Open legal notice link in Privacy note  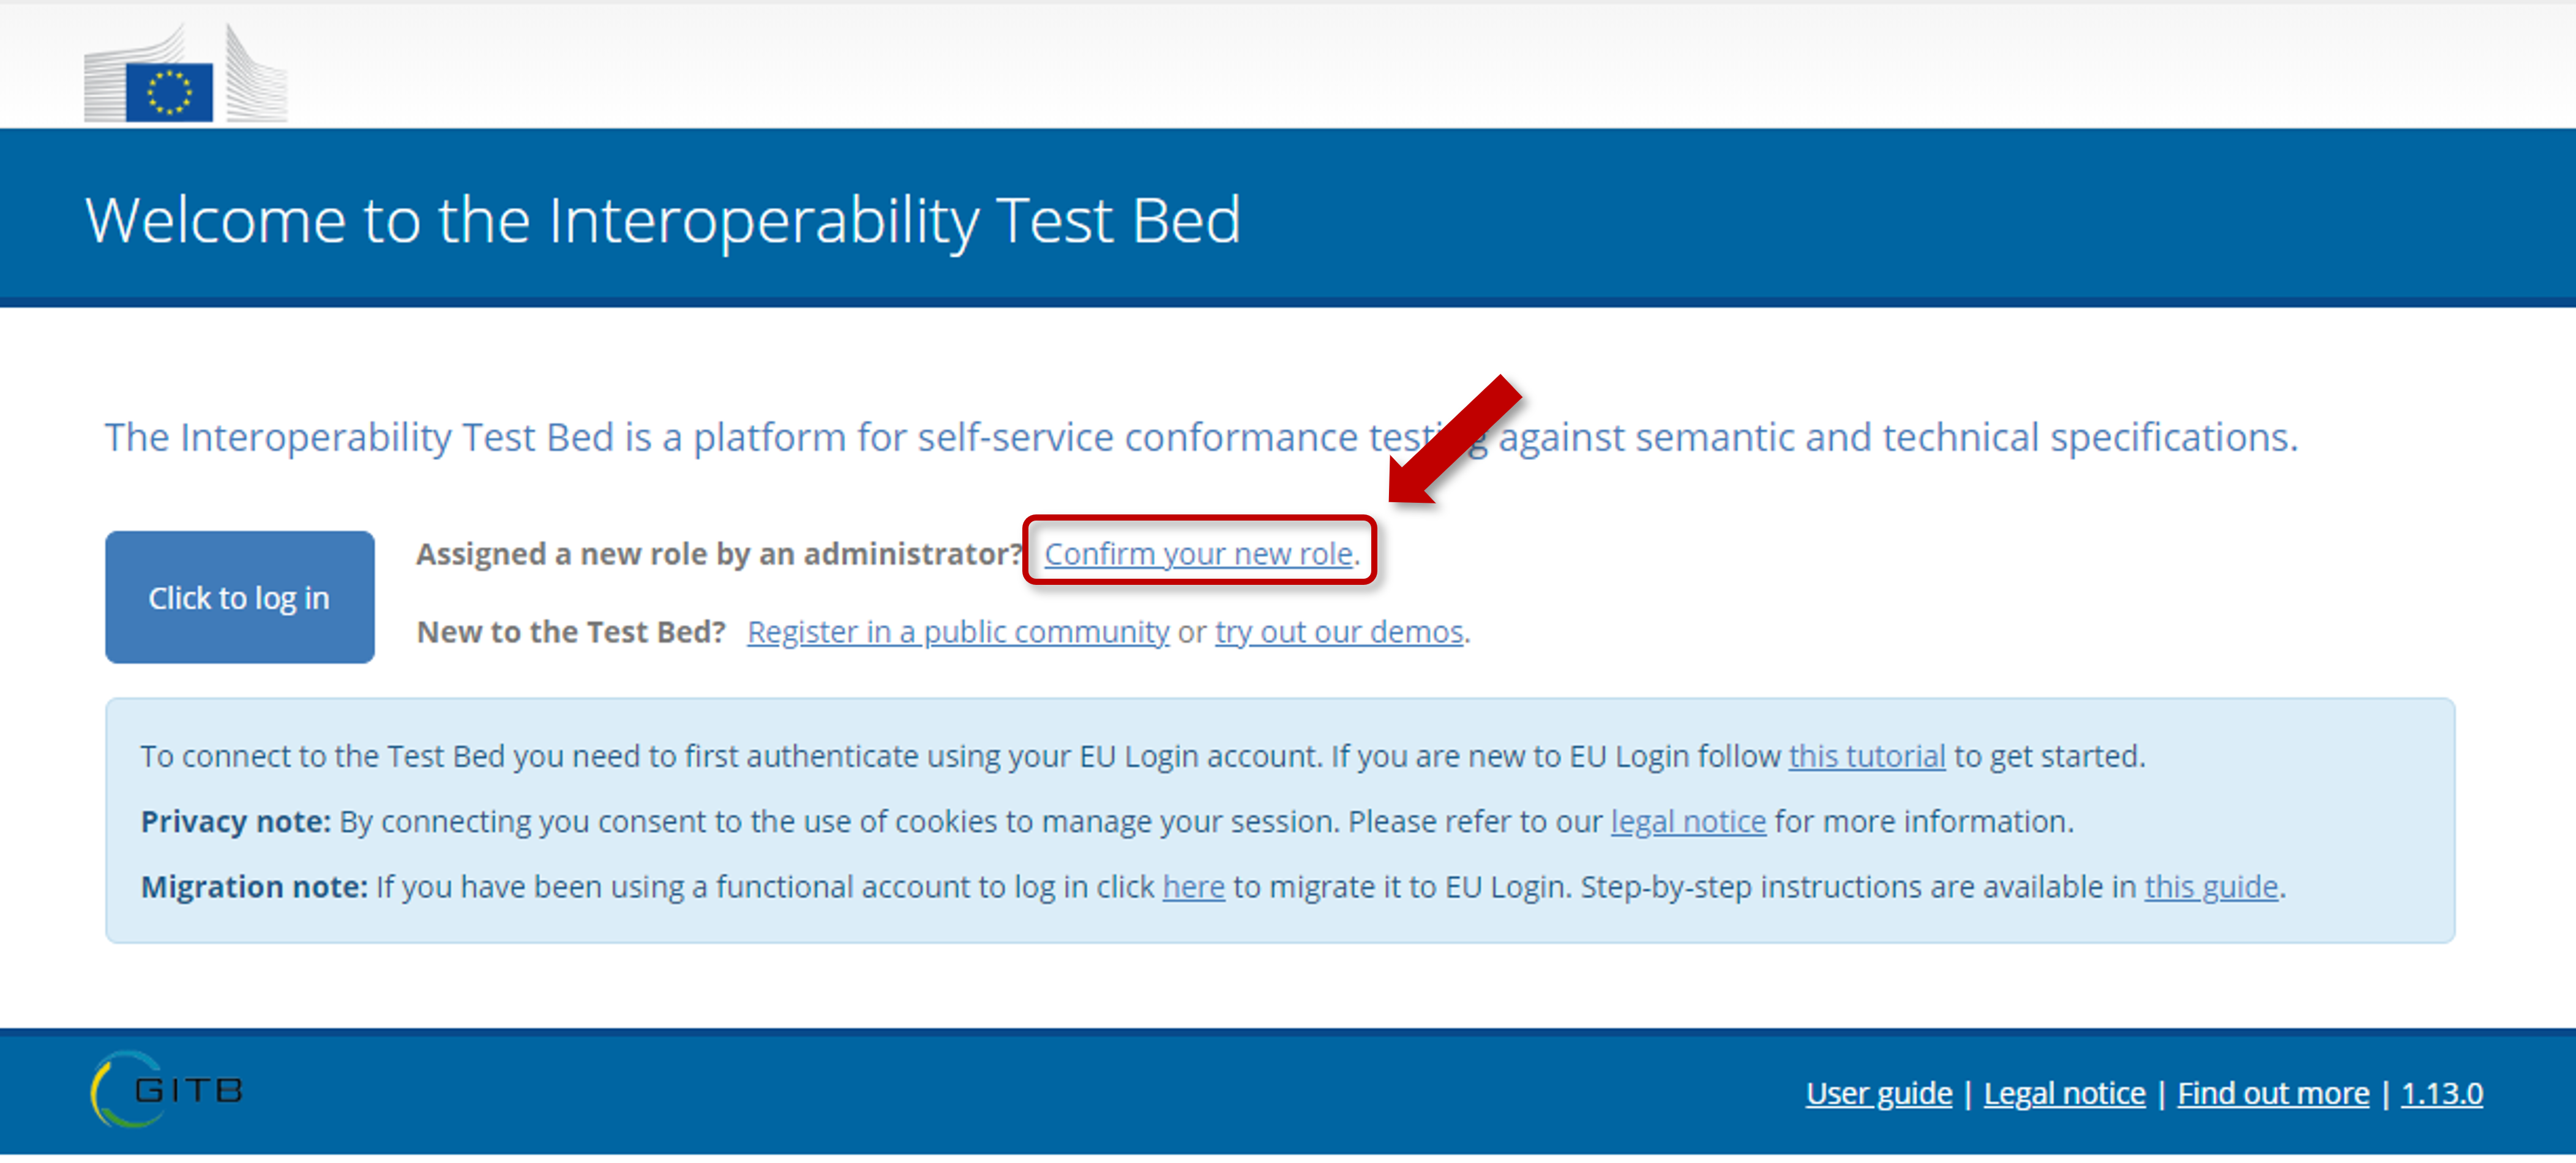coord(1688,821)
